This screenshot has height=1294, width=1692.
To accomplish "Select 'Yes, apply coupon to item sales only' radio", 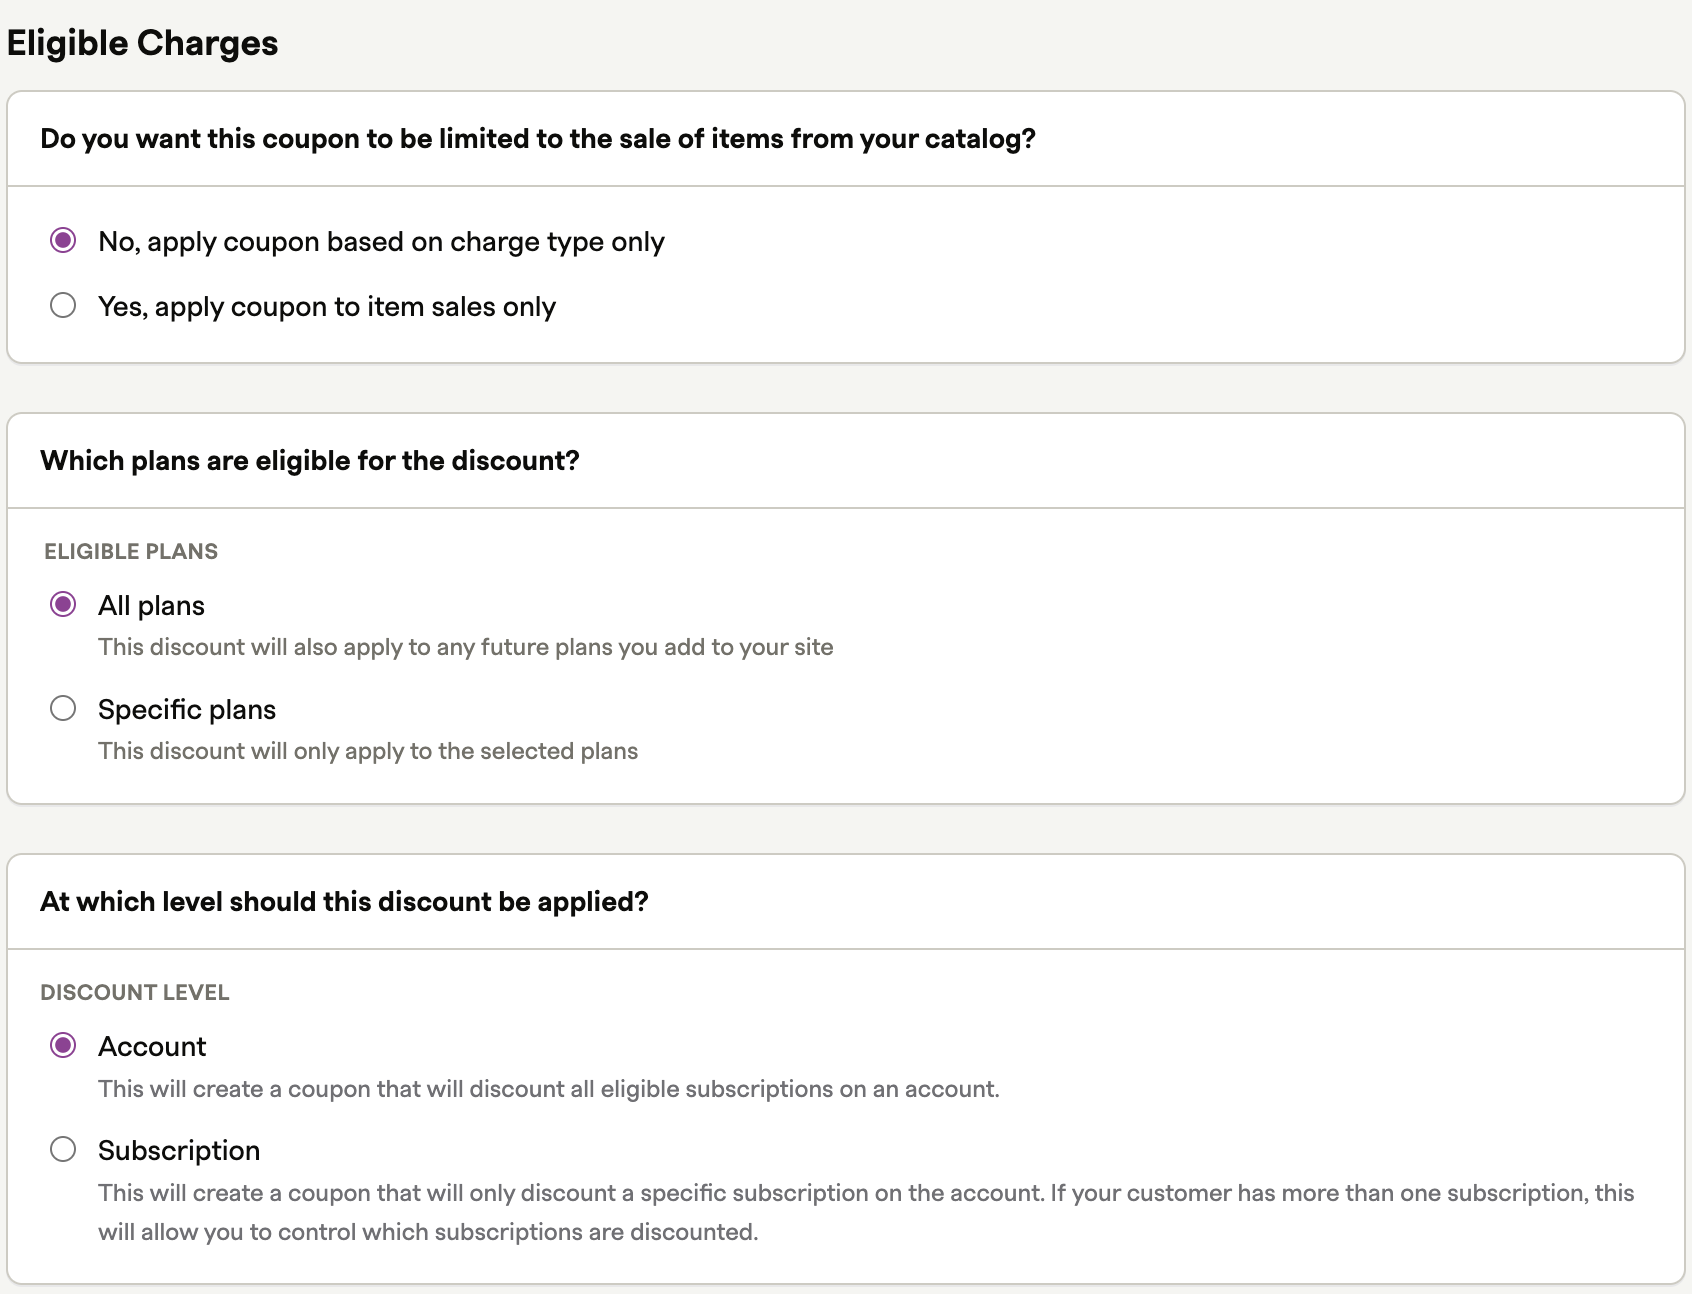I will 63,306.
